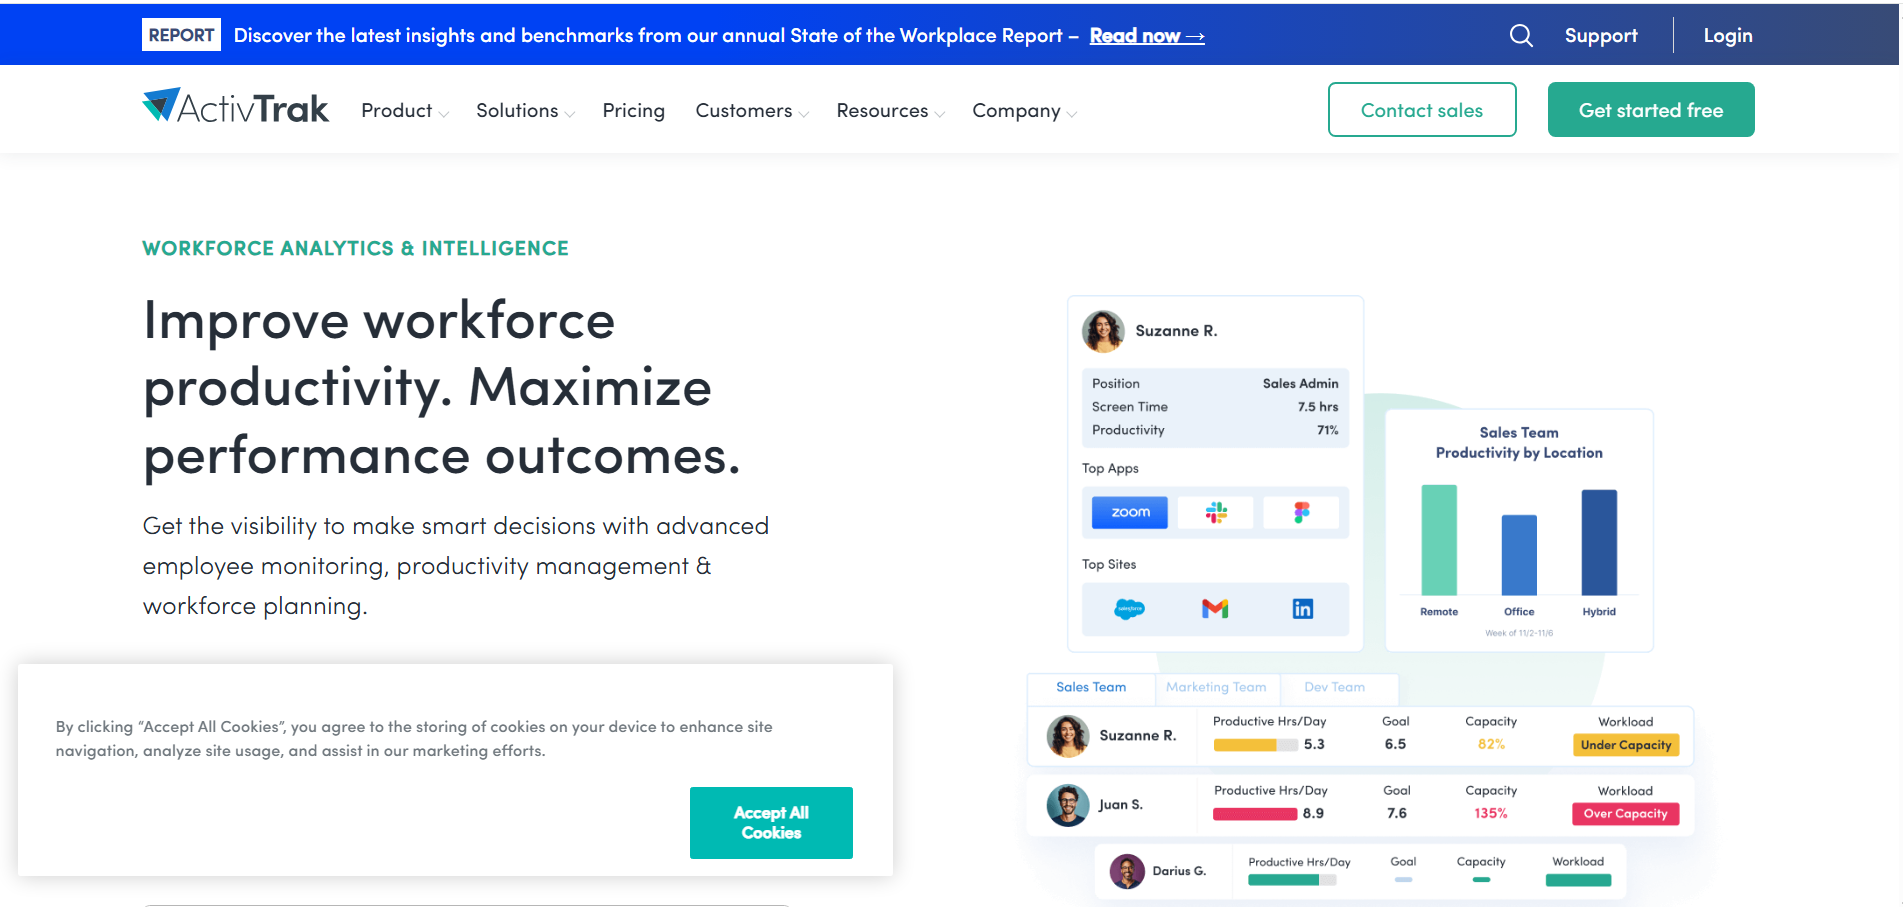1903x907 pixels.
Task: Click the 'Sales Admin' position value
Action: tap(1300, 384)
